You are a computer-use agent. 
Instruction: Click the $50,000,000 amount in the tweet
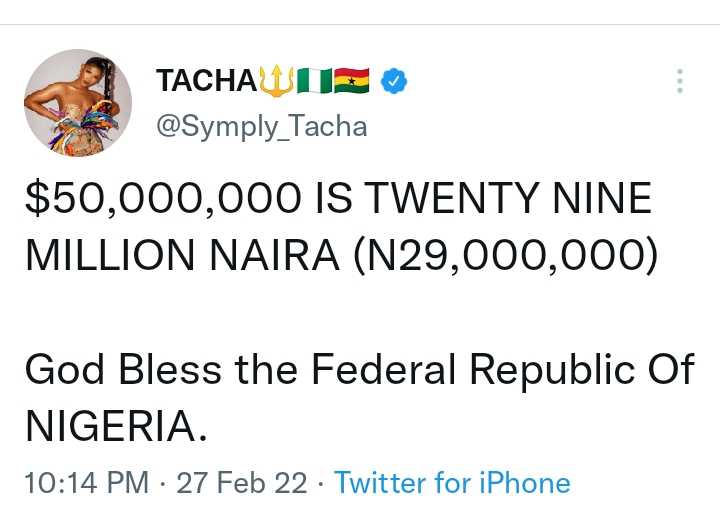tap(161, 200)
